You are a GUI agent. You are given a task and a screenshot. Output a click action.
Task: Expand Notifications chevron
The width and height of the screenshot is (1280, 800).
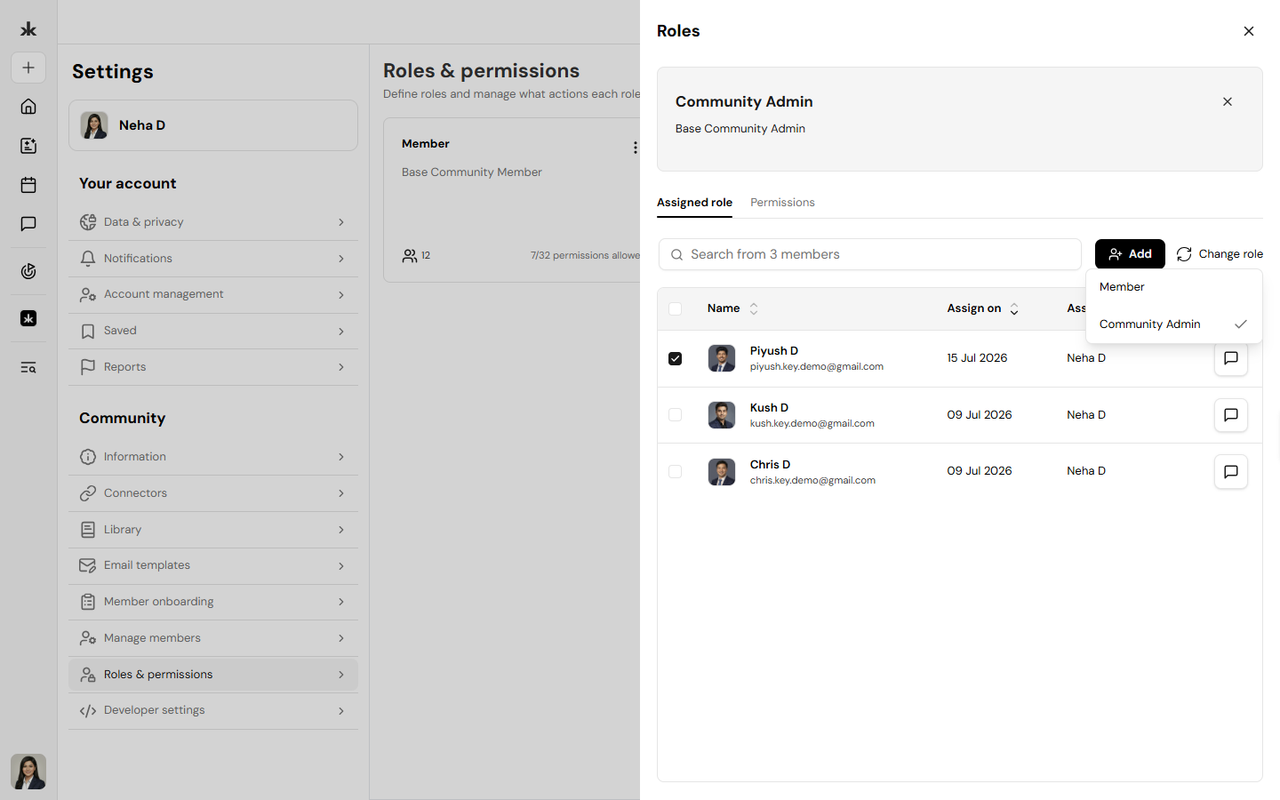341,259
